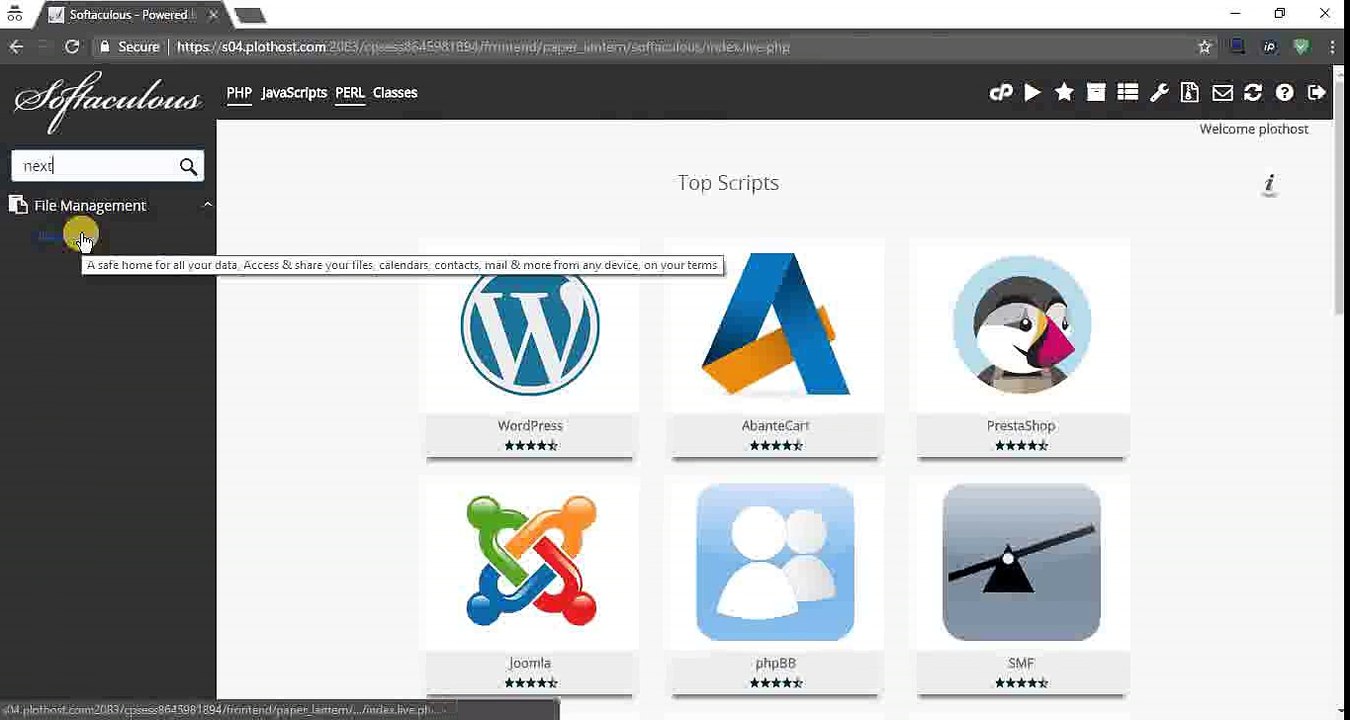Click the blue monitor extension icon
Screen dimensions: 1350x720
1237,46
